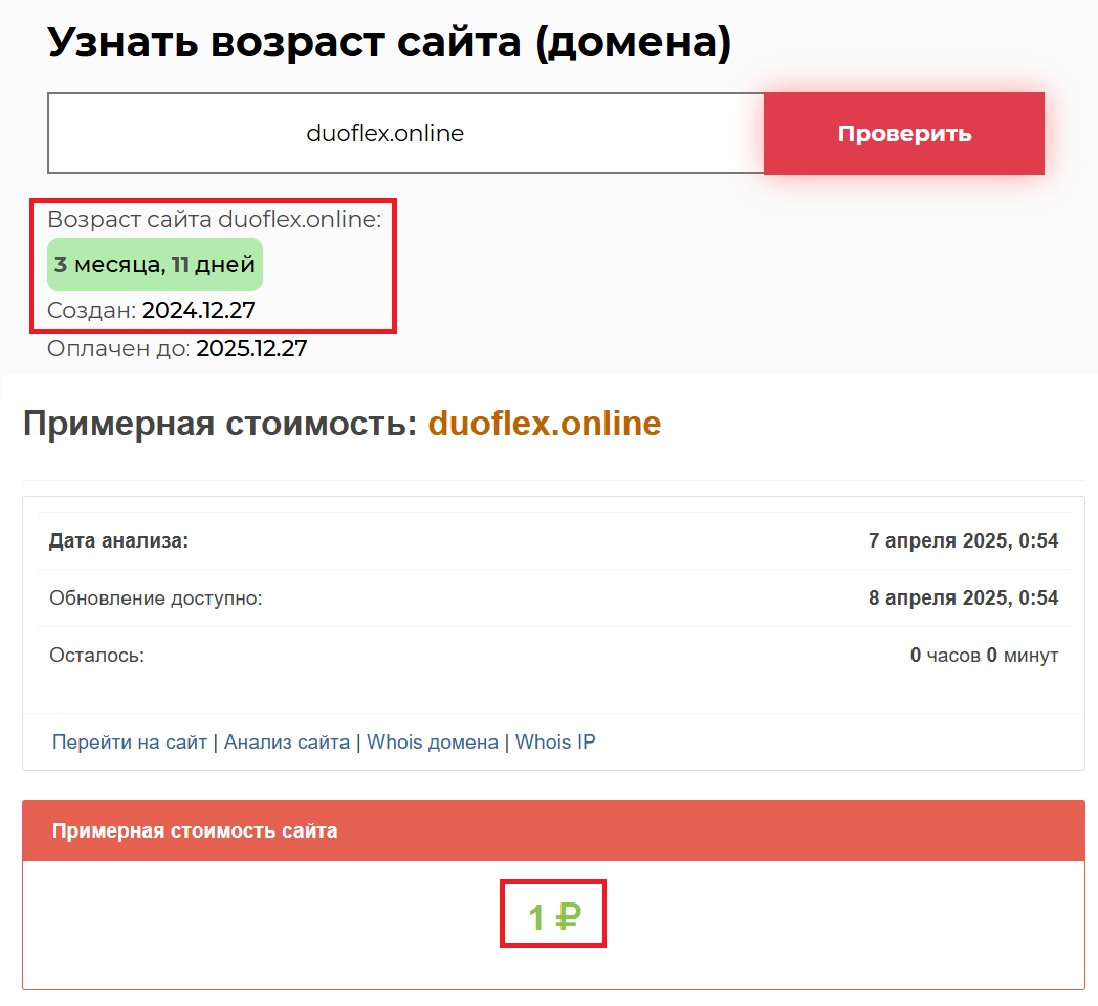Click the Обновление доступно label
The image size is (1098, 1006).
[155, 598]
